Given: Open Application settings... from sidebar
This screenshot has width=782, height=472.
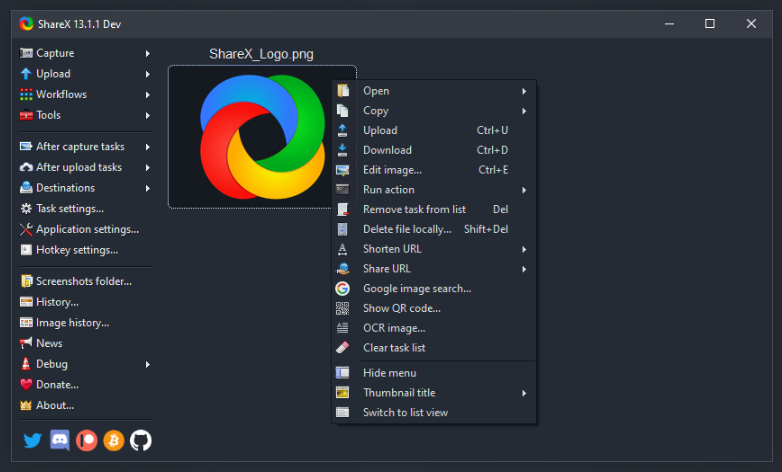Looking at the screenshot, I should [x=87, y=230].
